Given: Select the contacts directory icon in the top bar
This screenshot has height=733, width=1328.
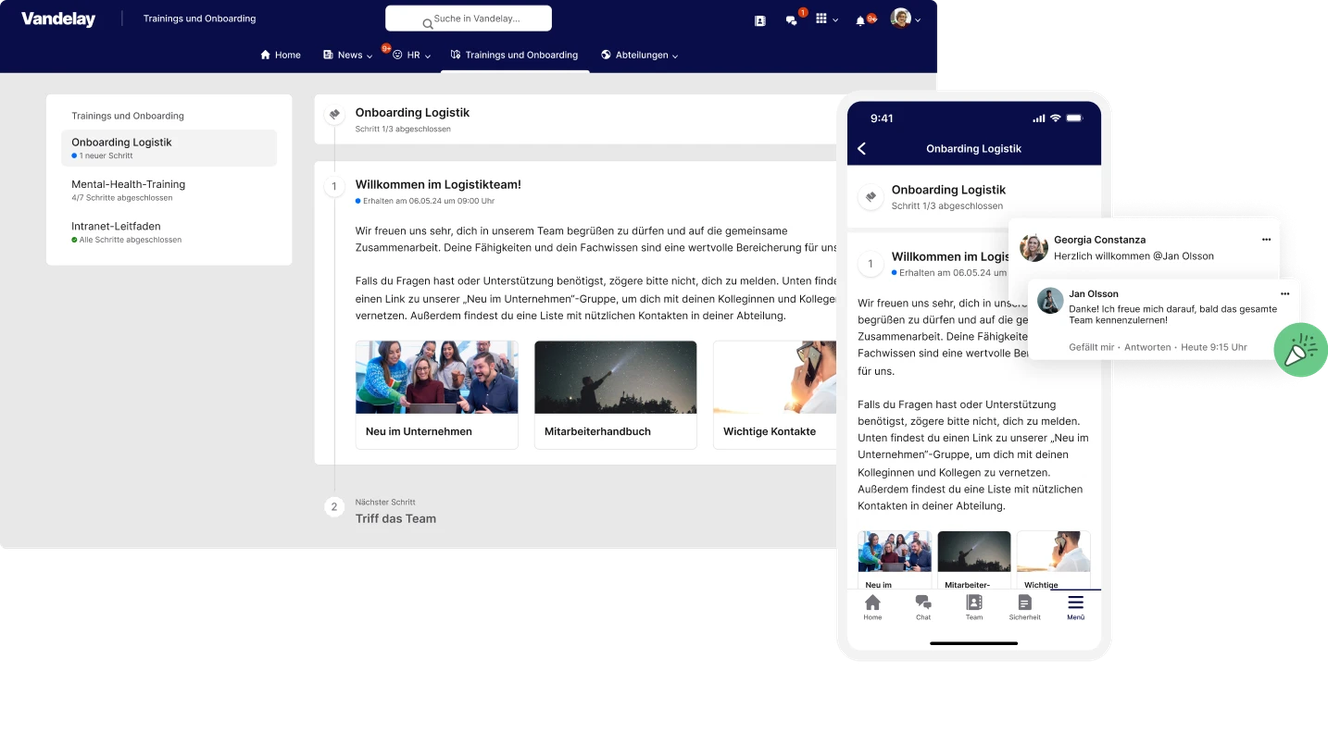Looking at the screenshot, I should (759, 18).
